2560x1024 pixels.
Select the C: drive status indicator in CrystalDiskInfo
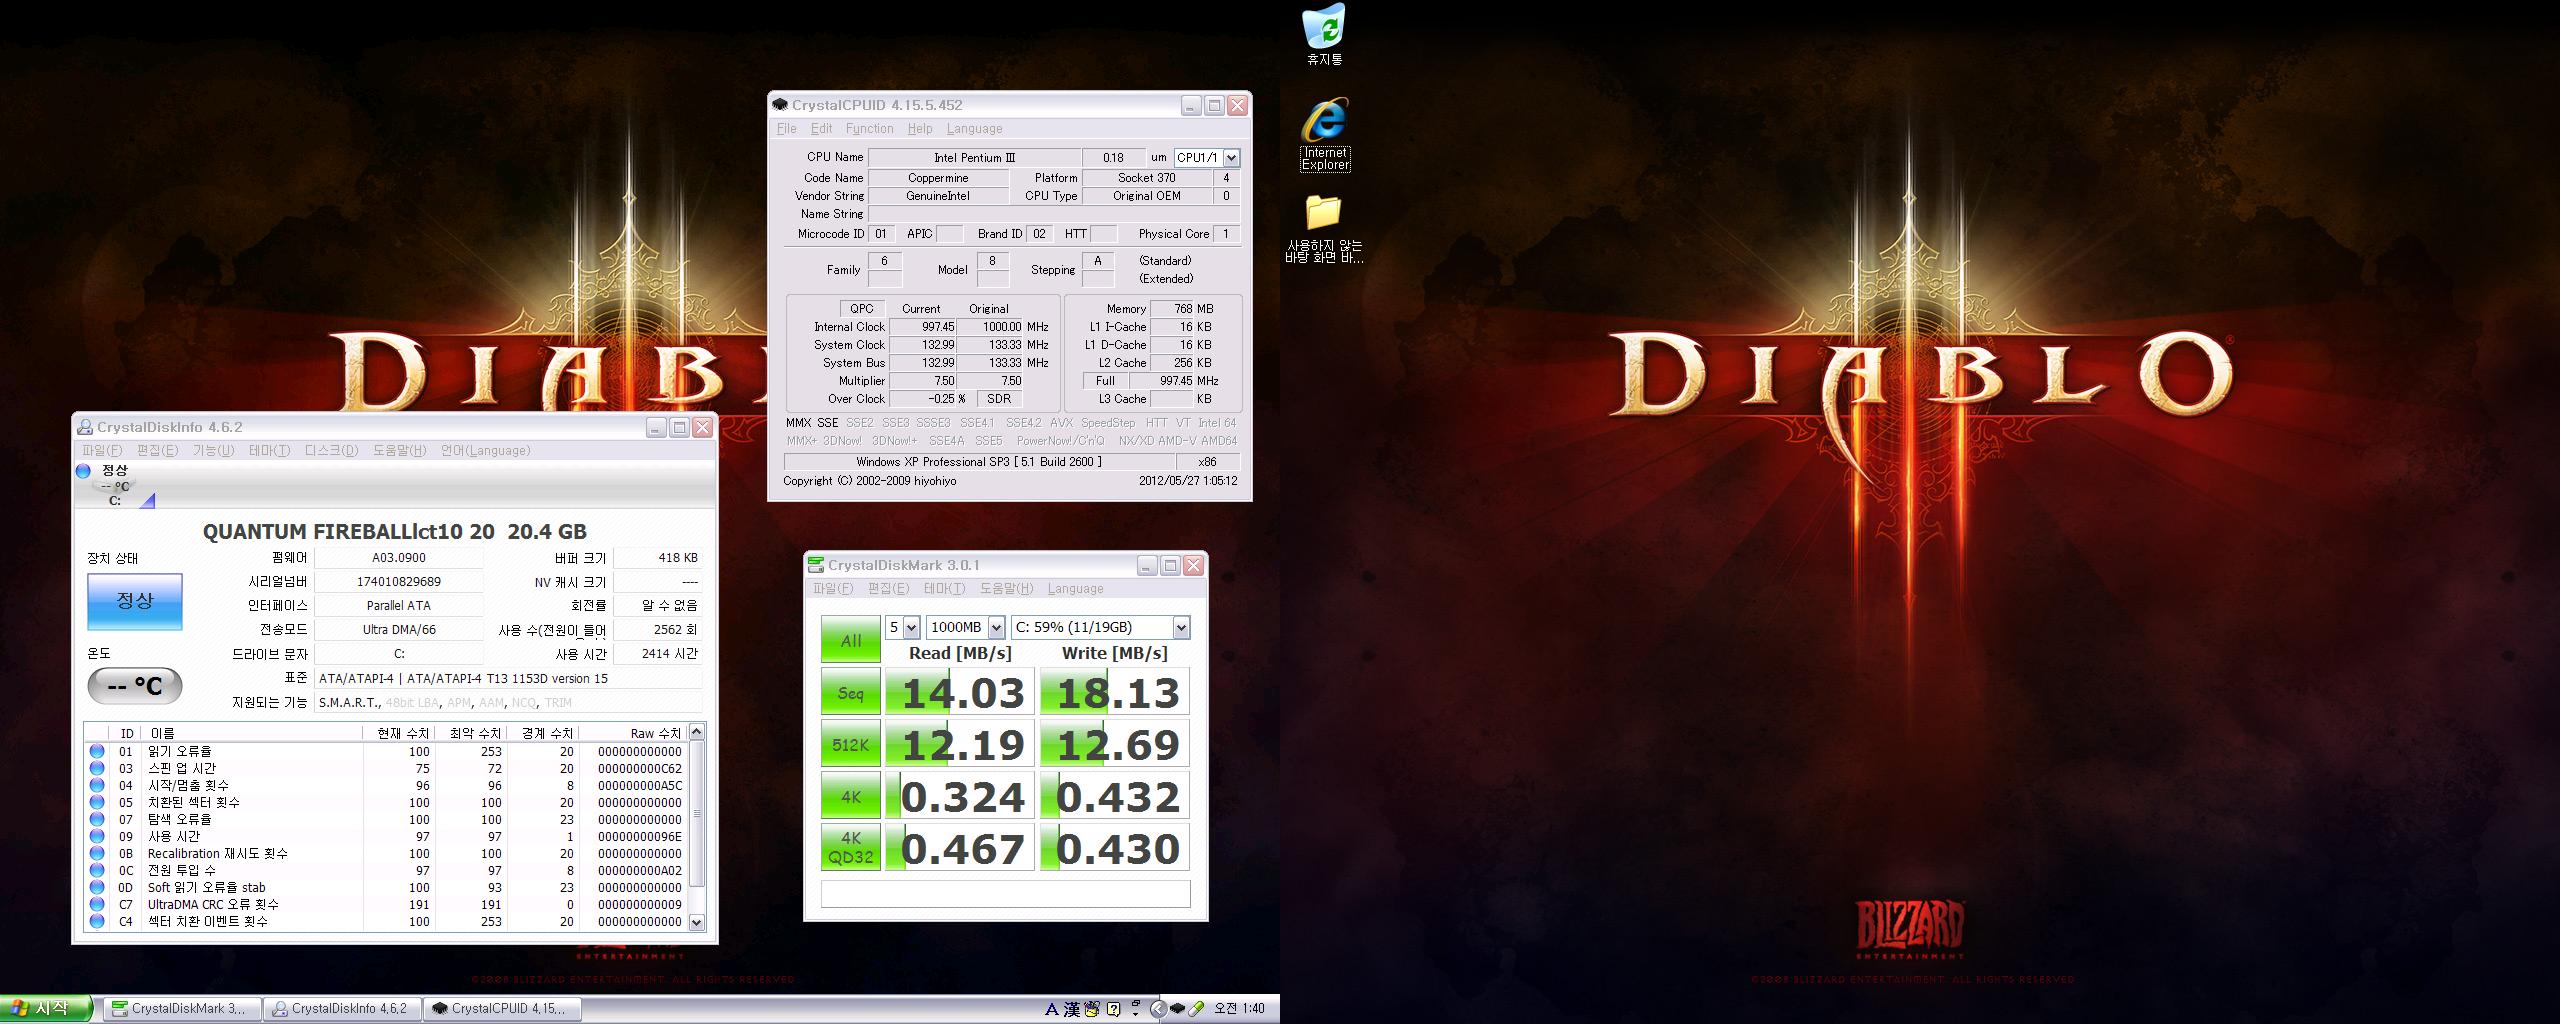[x=116, y=485]
